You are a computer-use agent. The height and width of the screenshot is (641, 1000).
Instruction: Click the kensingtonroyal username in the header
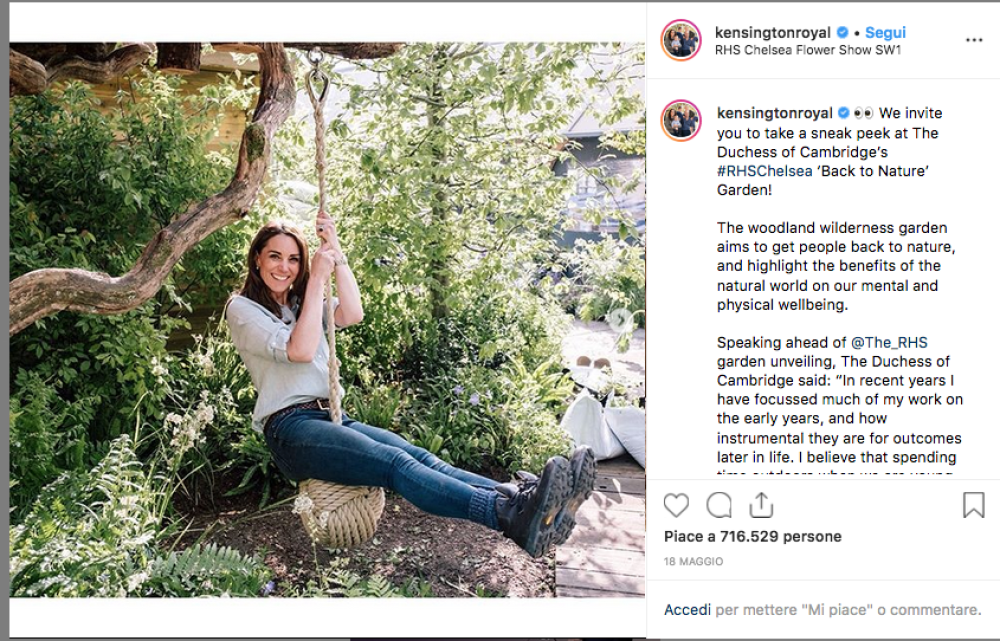(773, 33)
